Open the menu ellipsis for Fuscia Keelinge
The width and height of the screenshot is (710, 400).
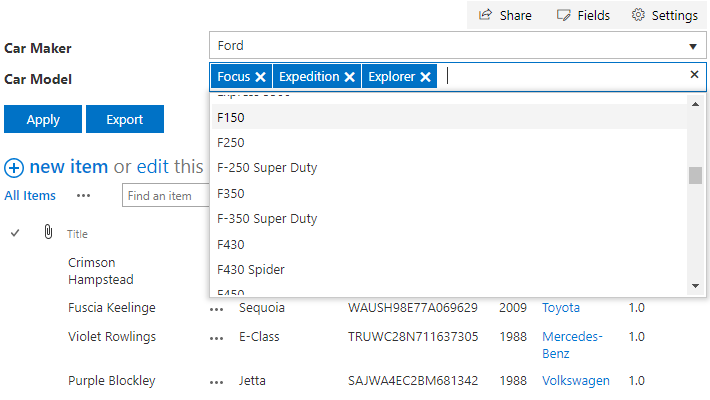click(x=216, y=310)
